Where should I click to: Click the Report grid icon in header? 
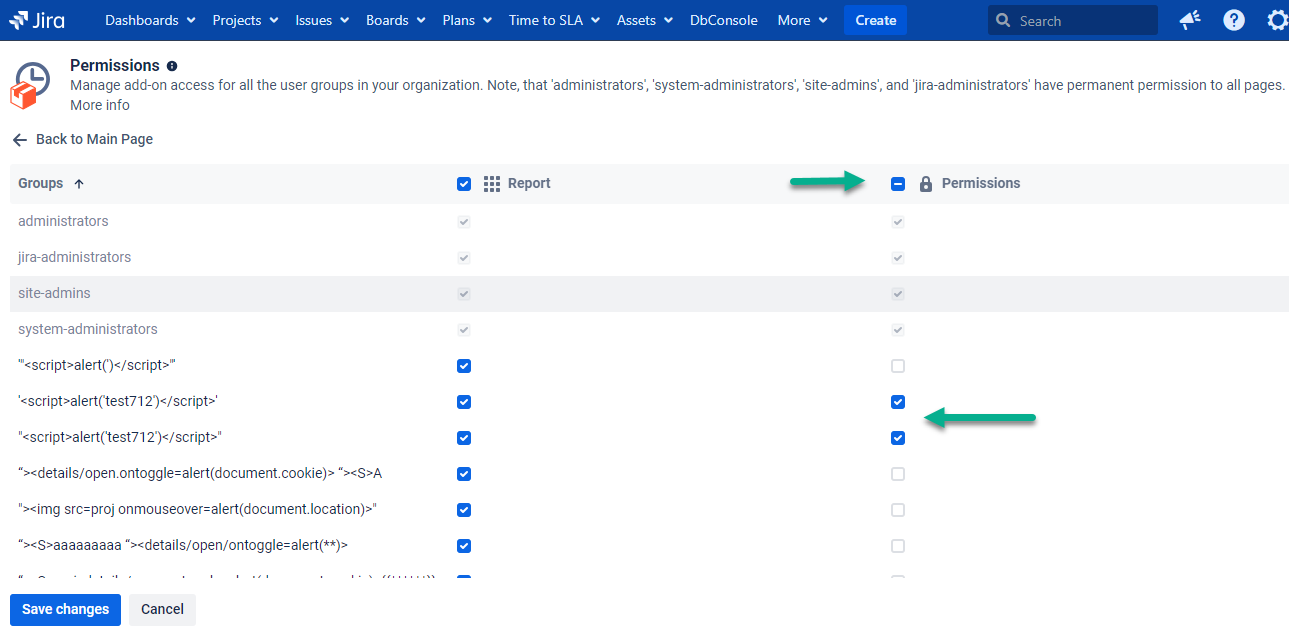tap(491, 184)
